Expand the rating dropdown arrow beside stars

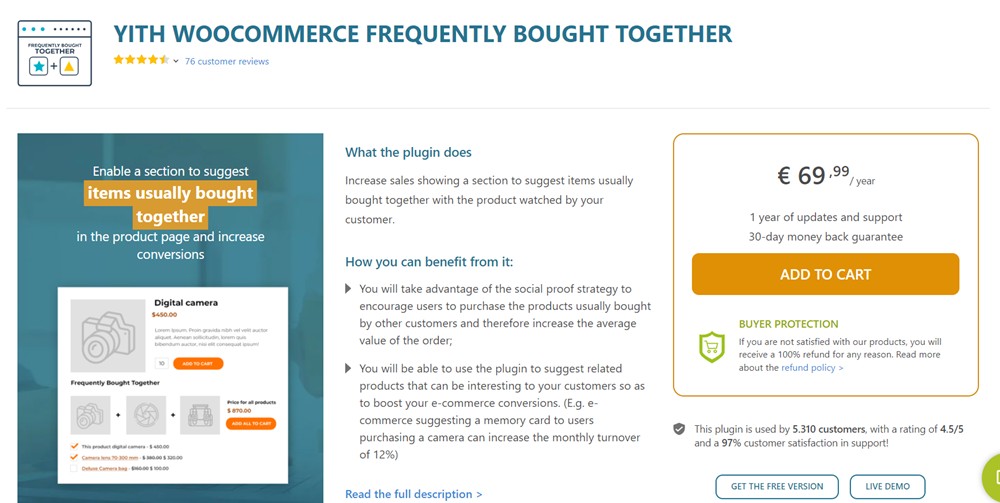point(176,61)
